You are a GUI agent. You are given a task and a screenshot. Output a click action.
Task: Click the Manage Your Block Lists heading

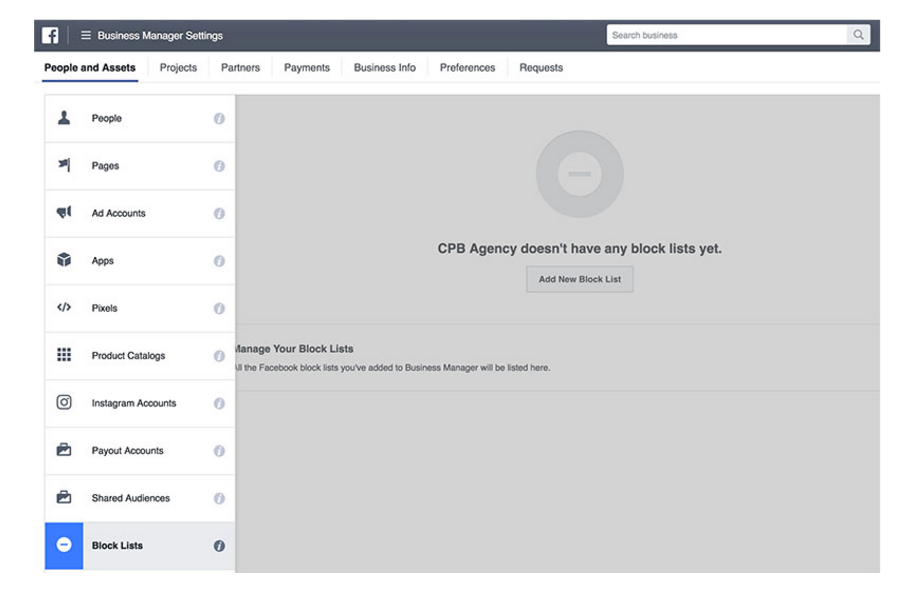(x=294, y=349)
